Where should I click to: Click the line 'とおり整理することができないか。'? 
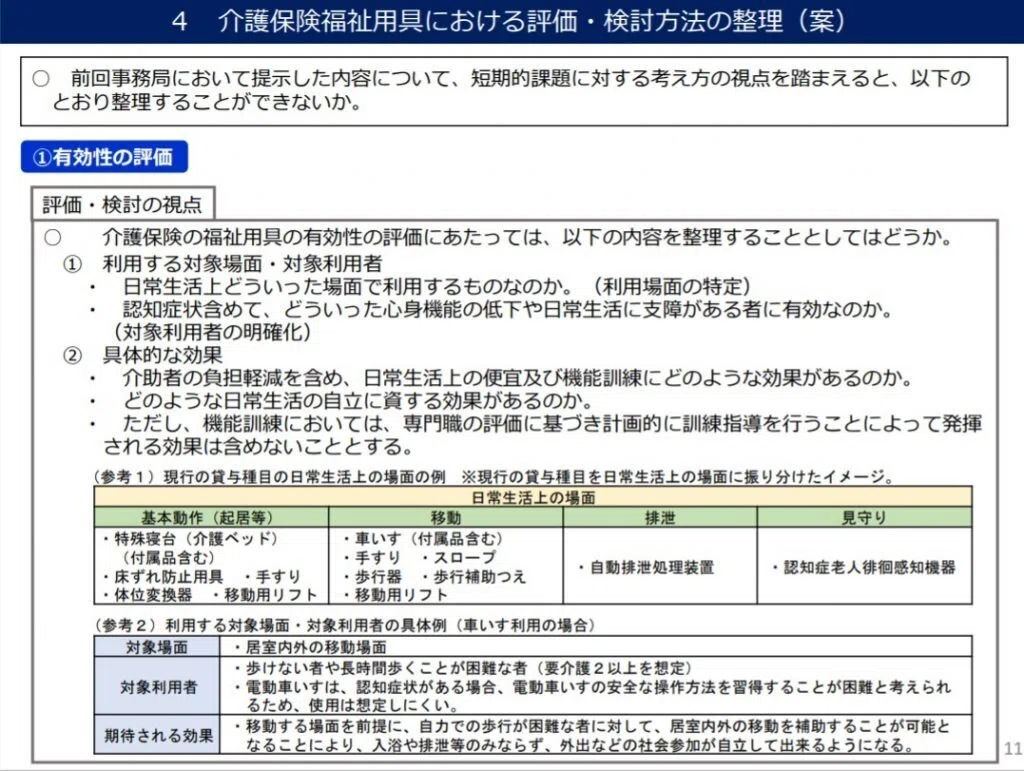[207, 102]
